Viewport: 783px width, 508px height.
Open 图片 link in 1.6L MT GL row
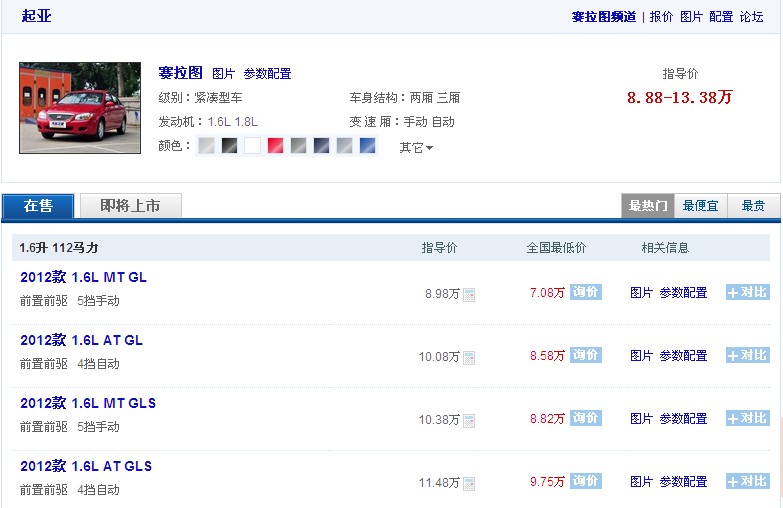642,293
